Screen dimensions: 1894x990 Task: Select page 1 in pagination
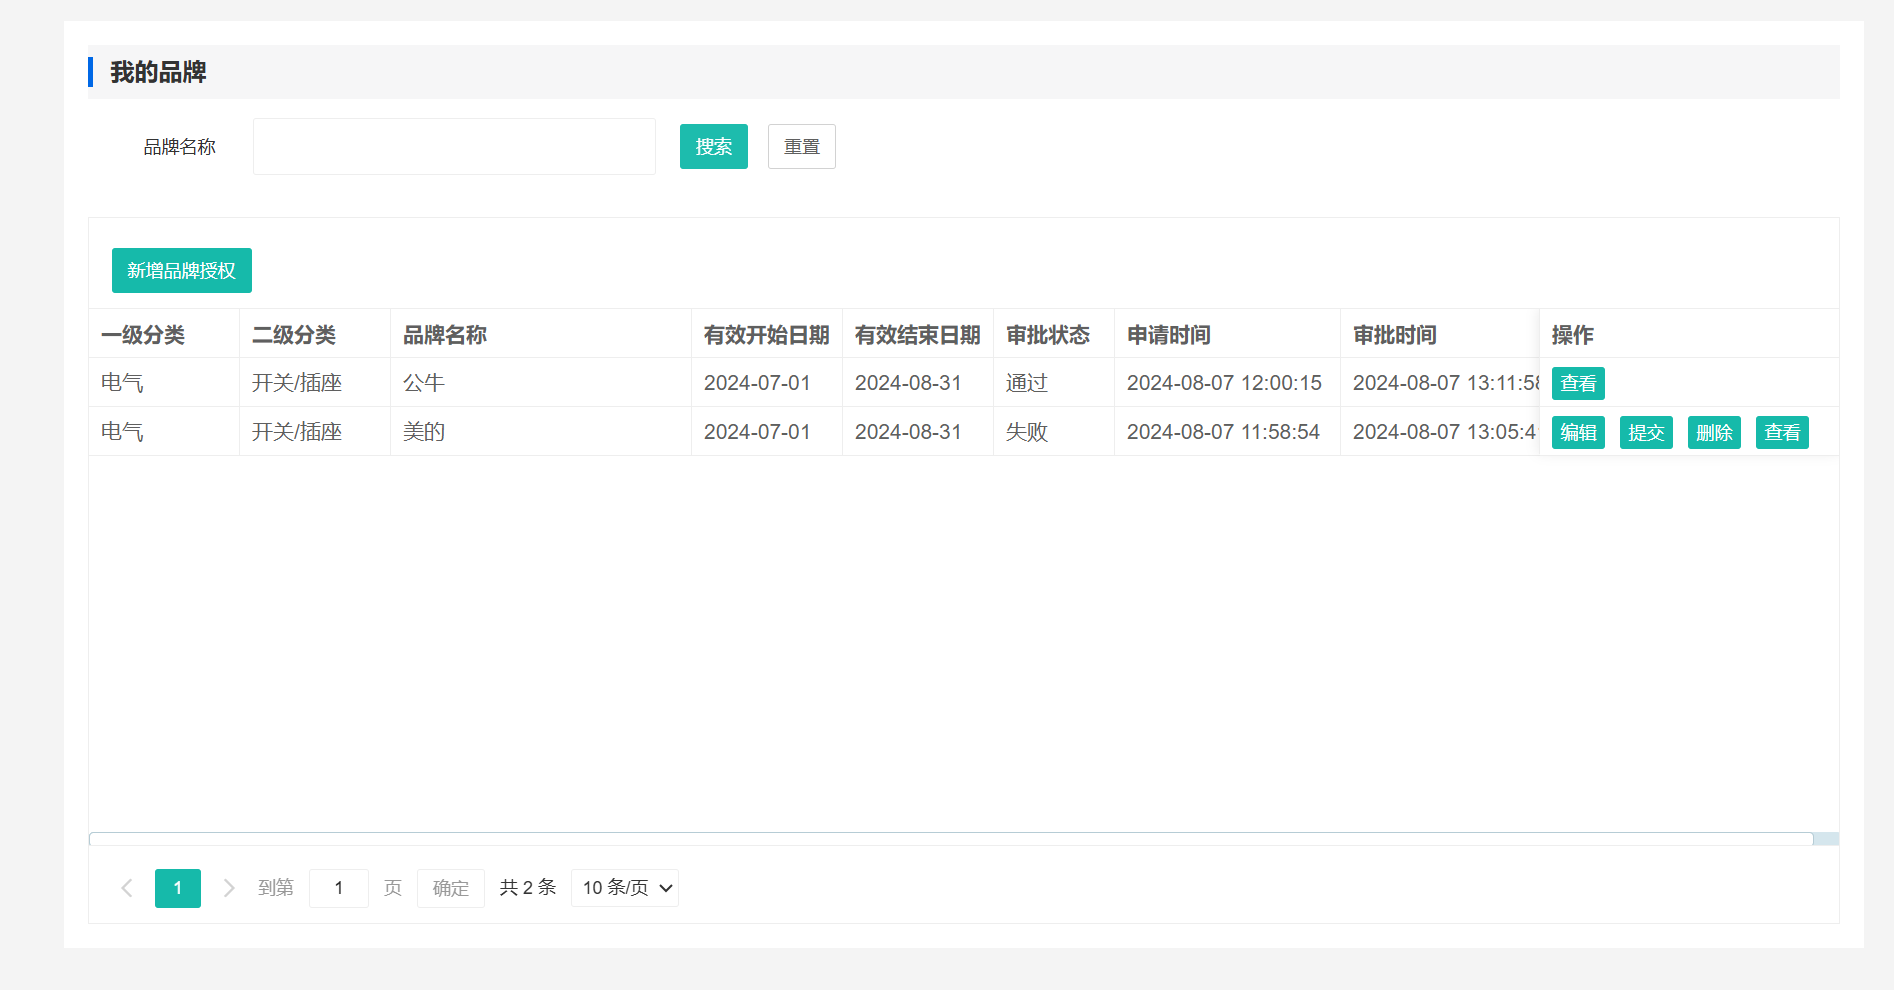click(178, 888)
